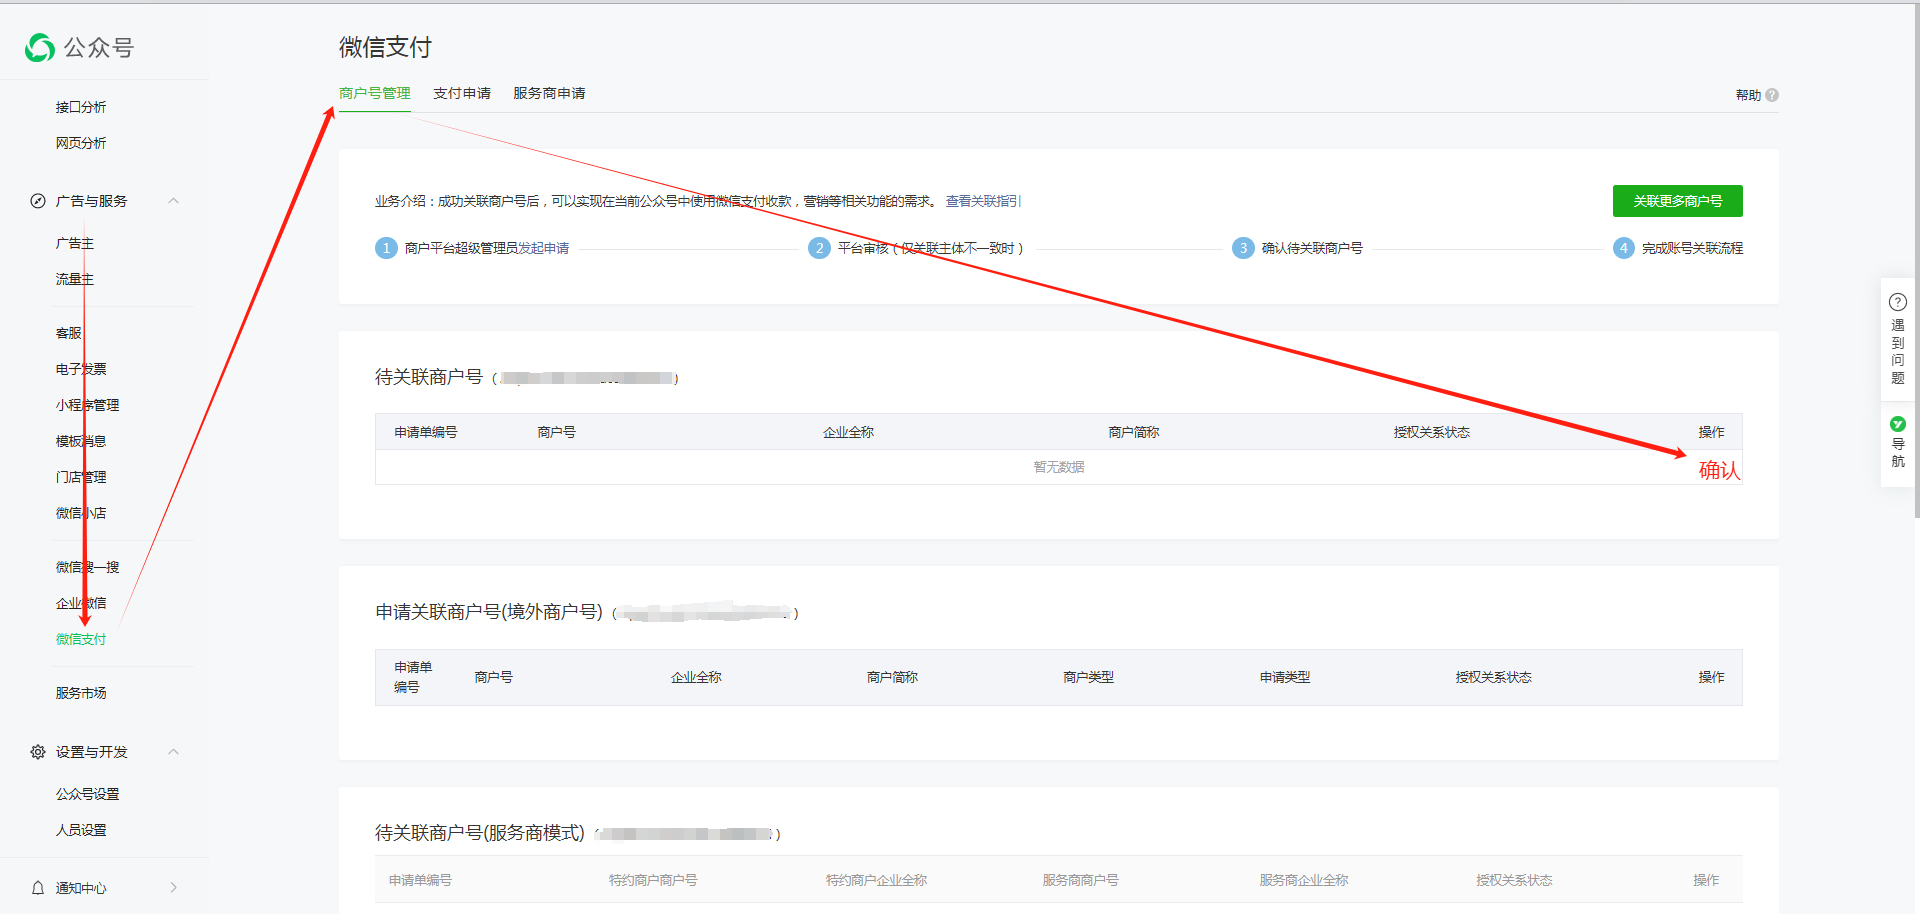The width and height of the screenshot is (1920, 914).
Task: Click the 服务商企业全称 column header
Action: pos(1304,880)
